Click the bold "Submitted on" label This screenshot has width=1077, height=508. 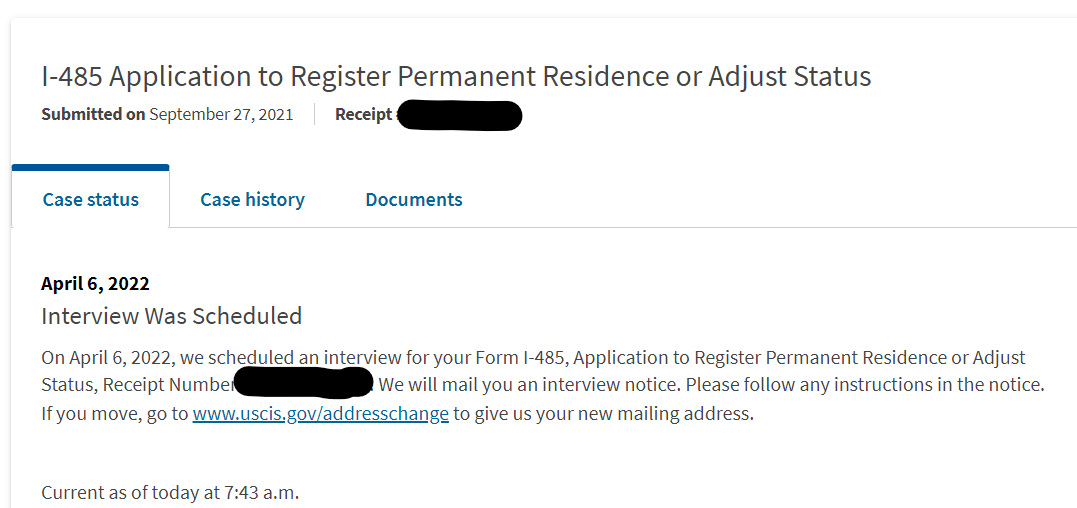click(x=93, y=114)
